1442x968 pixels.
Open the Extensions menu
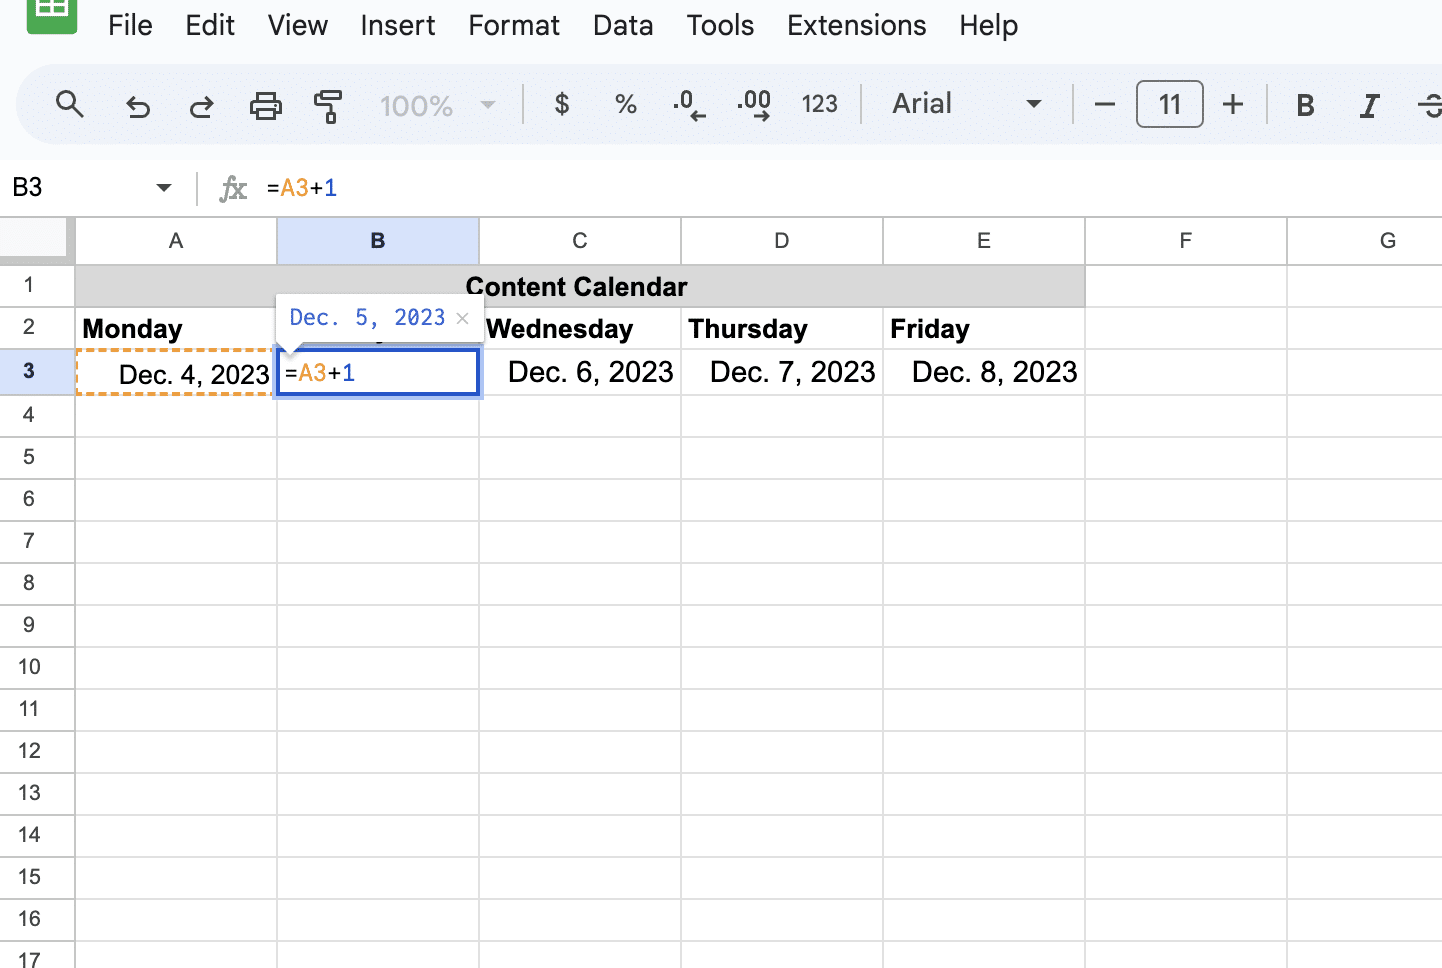[x=856, y=25]
